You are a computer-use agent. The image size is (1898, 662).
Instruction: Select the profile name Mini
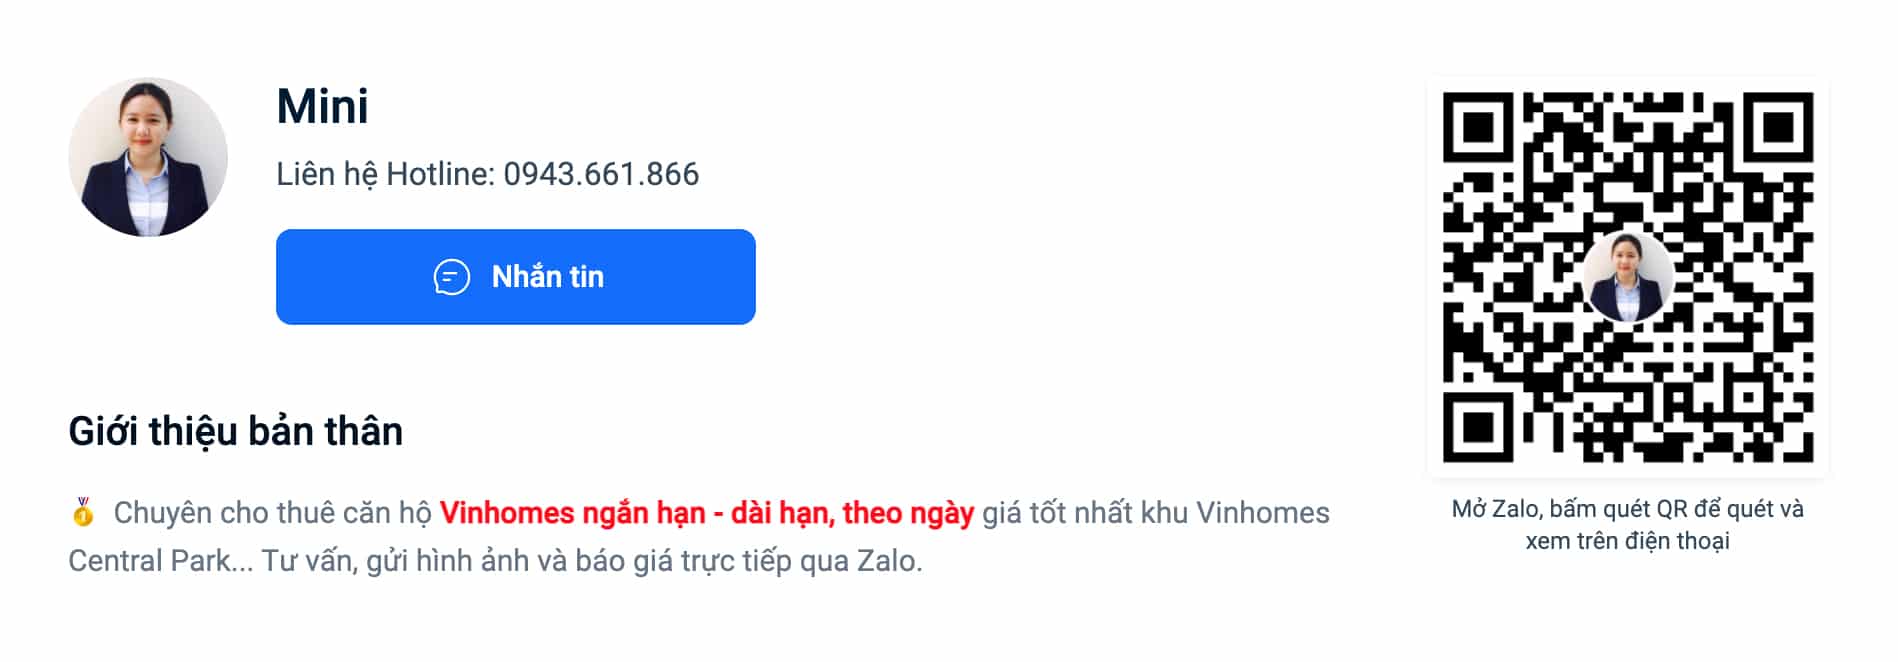pyautogui.click(x=322, y=106)
